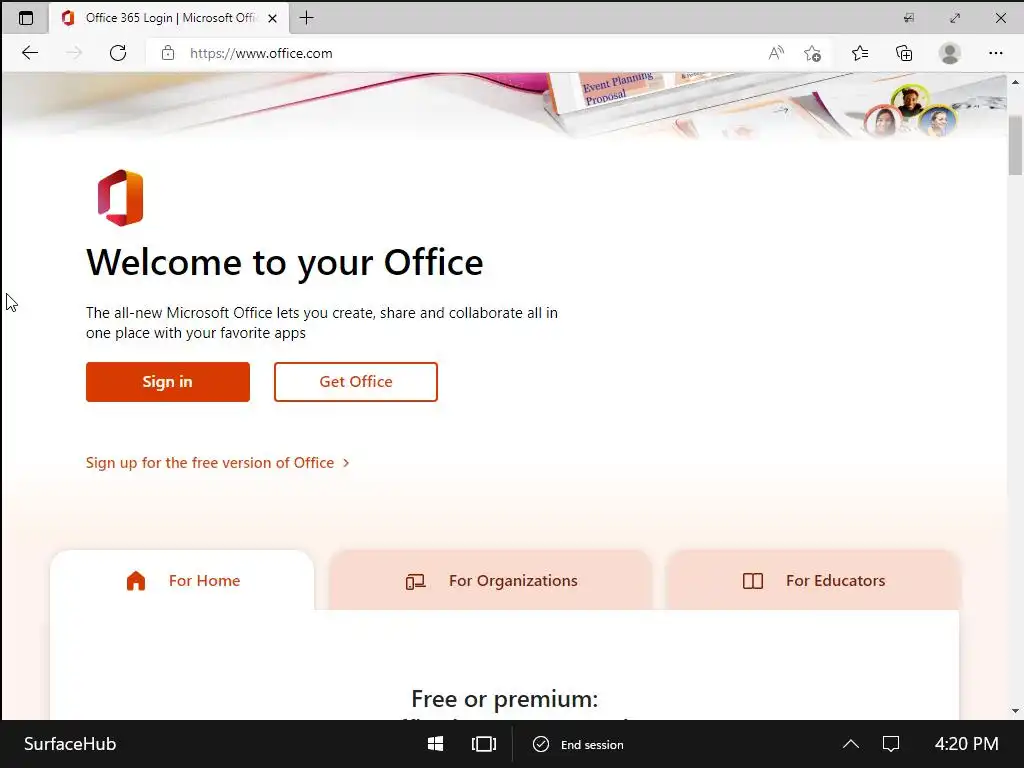Close the Office 365 Login tab
Viewport: 1024px width, 768px height.
click(273, 18)
